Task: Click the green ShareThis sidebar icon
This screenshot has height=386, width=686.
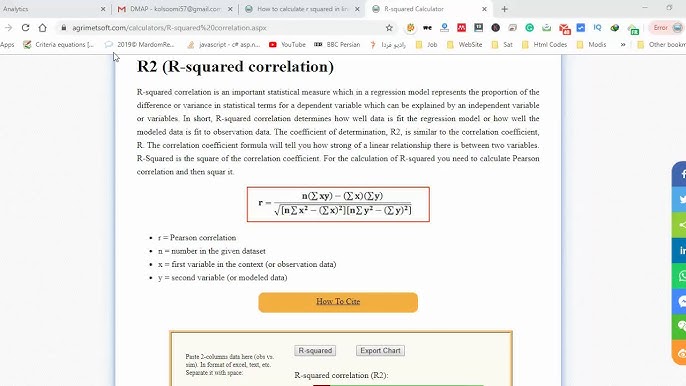Action: (679, 225)
